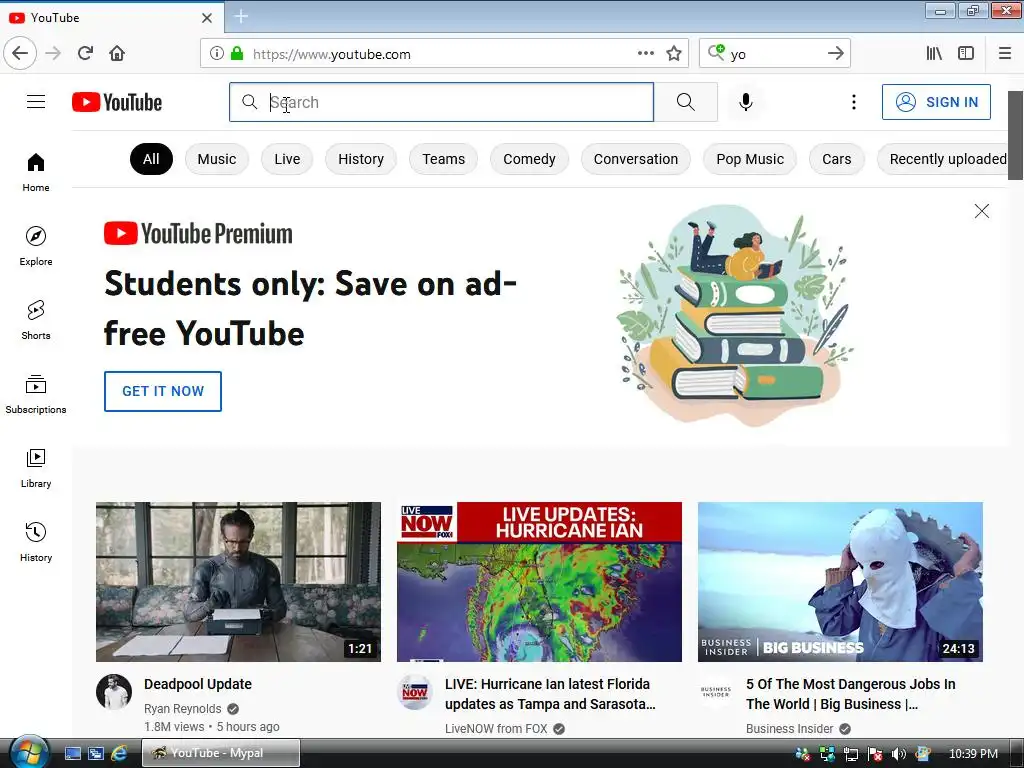Select the Teams filter chip
The image size is (1024, 768).
[443, 159]
